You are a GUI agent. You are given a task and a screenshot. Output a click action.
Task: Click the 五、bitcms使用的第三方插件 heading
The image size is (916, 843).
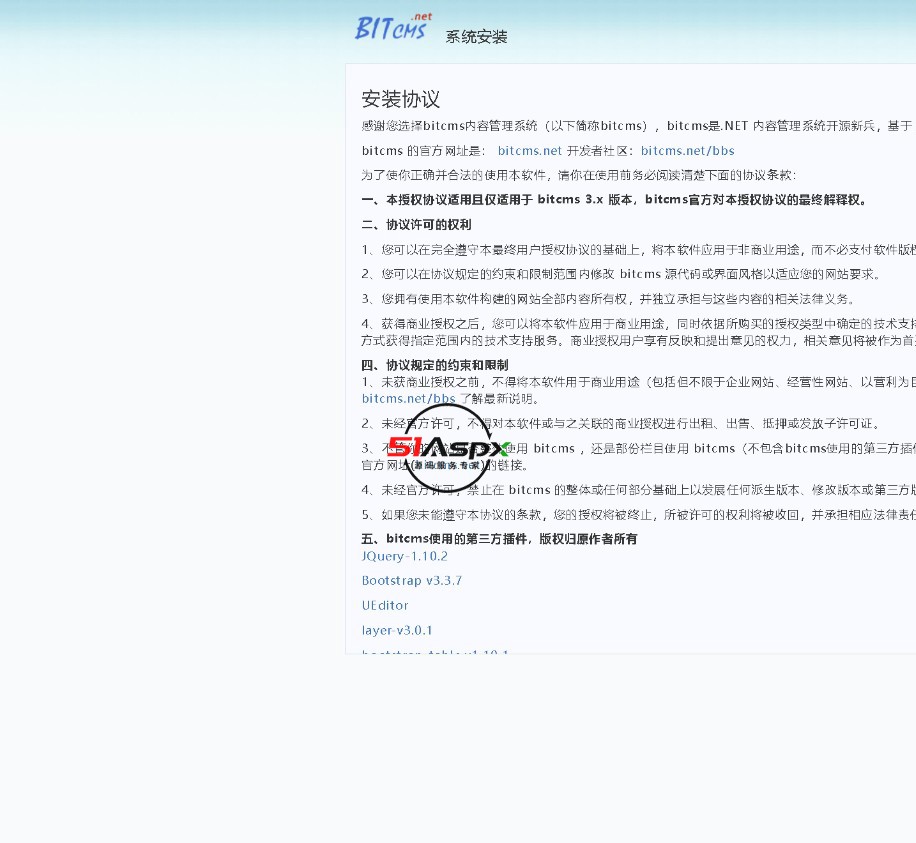[499, 539]
